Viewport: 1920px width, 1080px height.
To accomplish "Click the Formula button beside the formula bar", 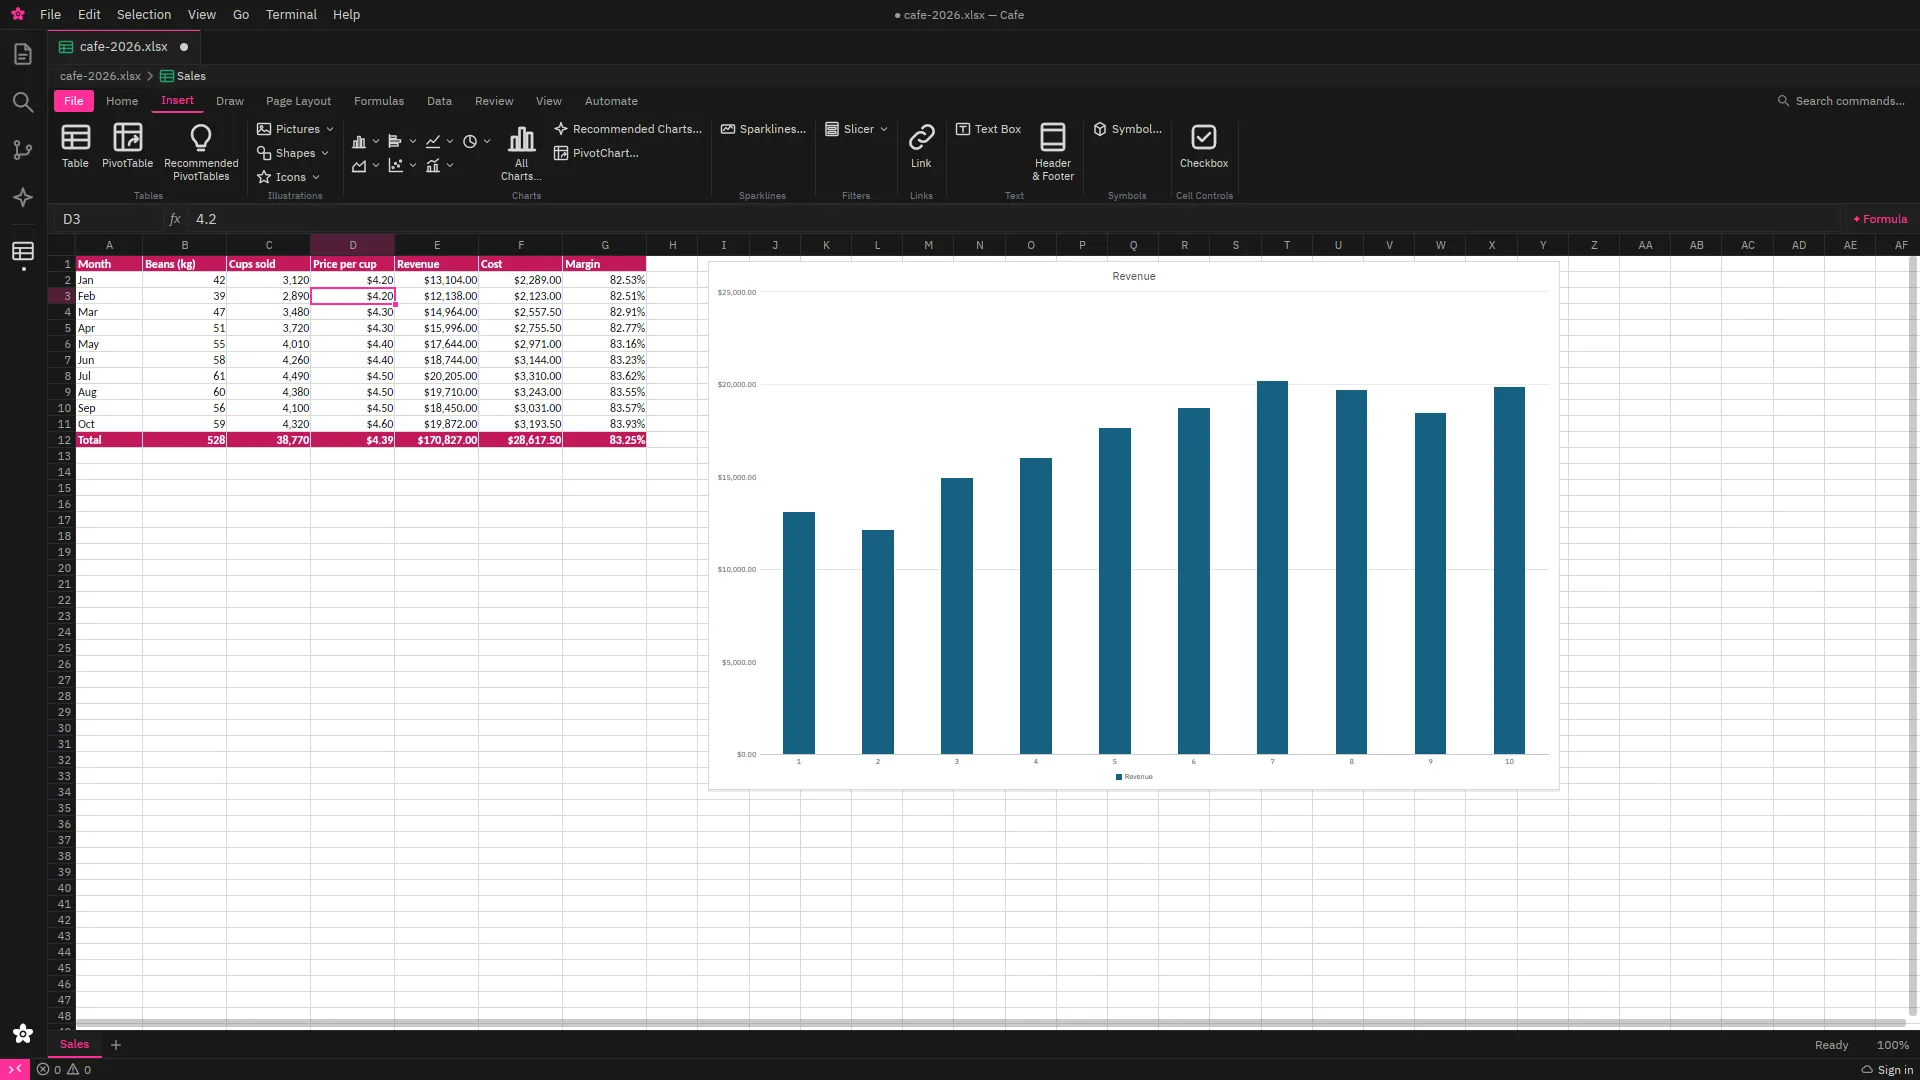I will (1880, 219).
